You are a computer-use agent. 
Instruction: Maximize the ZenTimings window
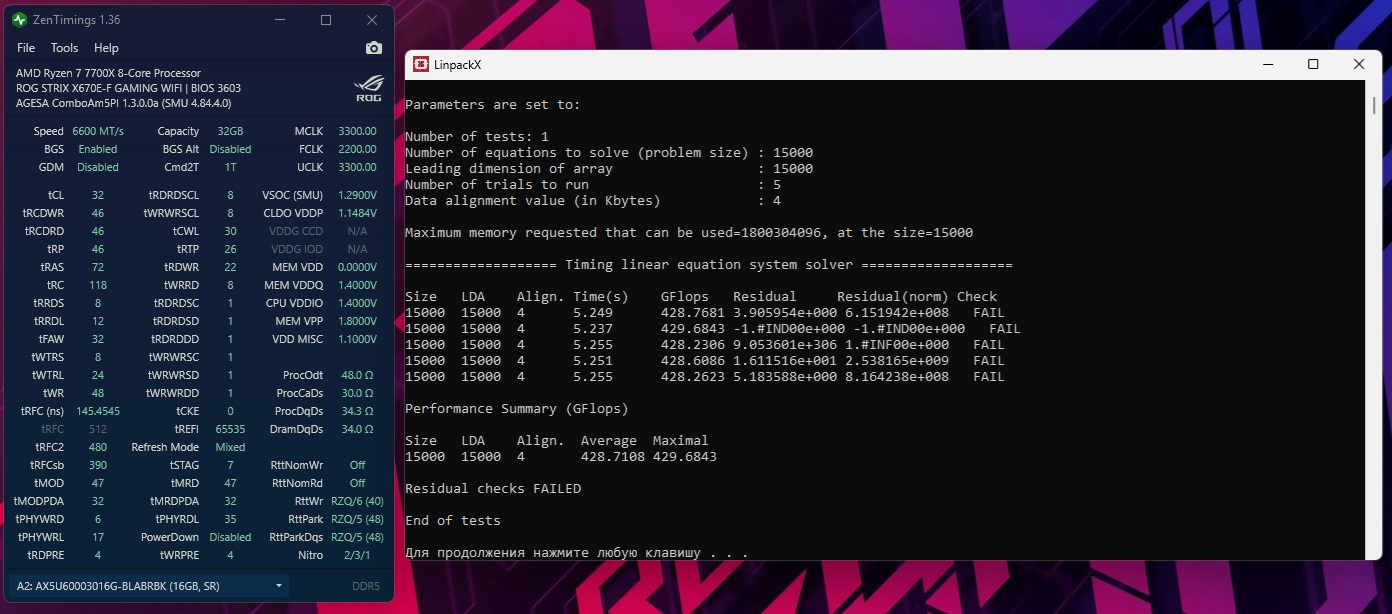(326, 20)
